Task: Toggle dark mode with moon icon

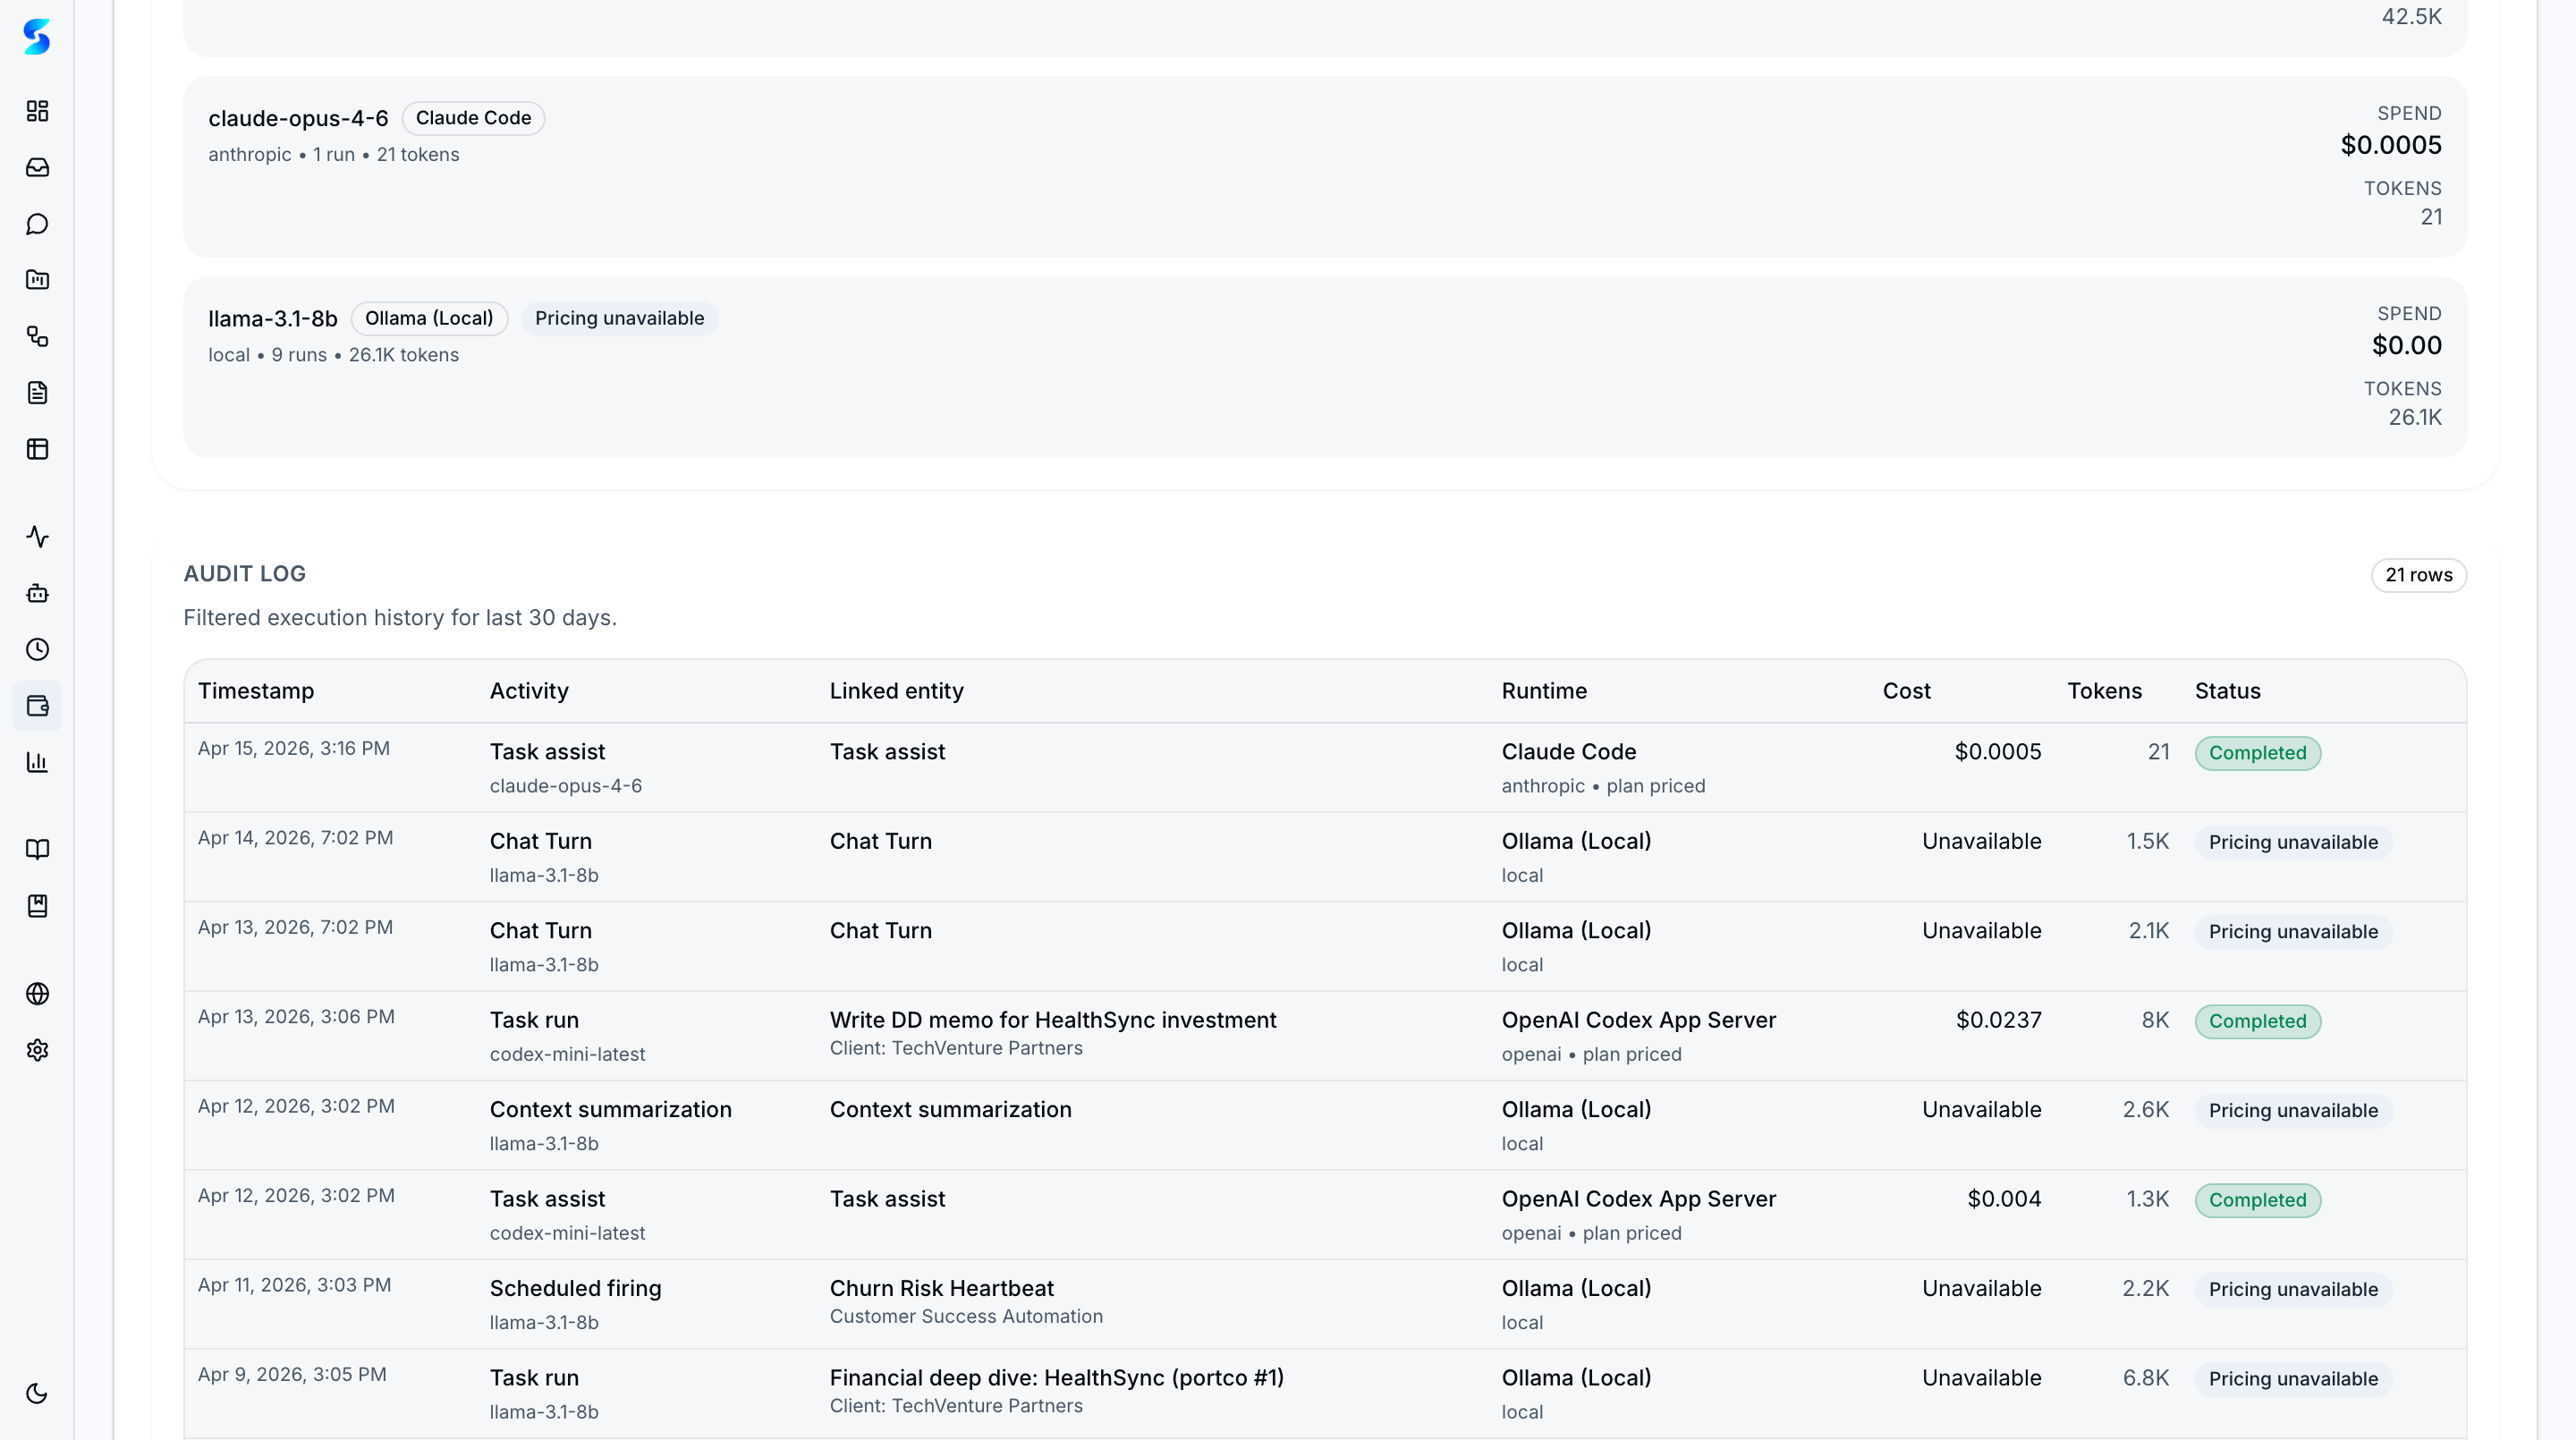Action: pos(37,1393)
